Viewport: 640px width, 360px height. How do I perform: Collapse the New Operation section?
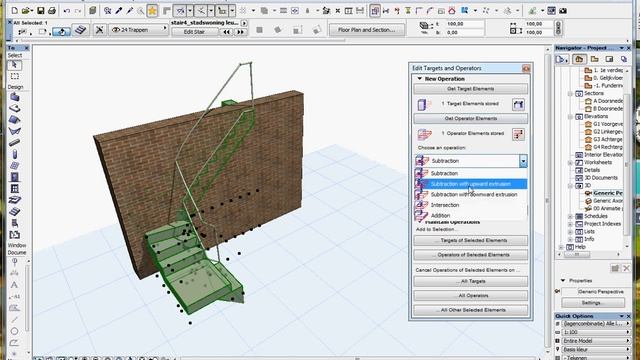[420, 78]
